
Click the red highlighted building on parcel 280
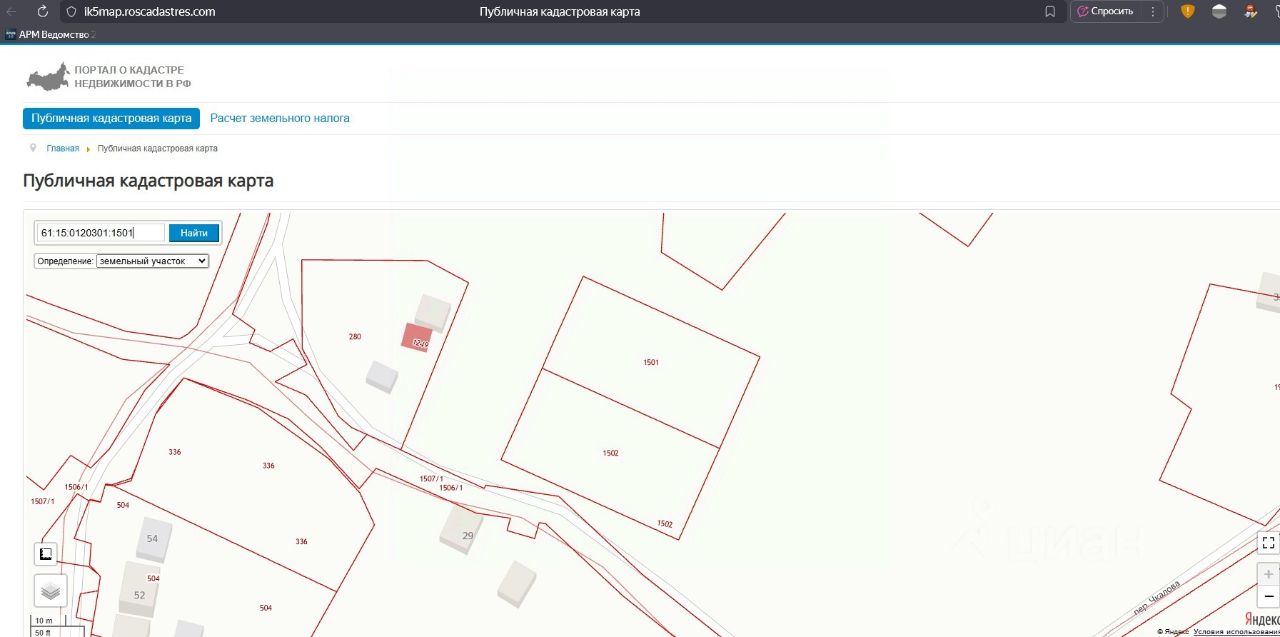click(416, 337)
